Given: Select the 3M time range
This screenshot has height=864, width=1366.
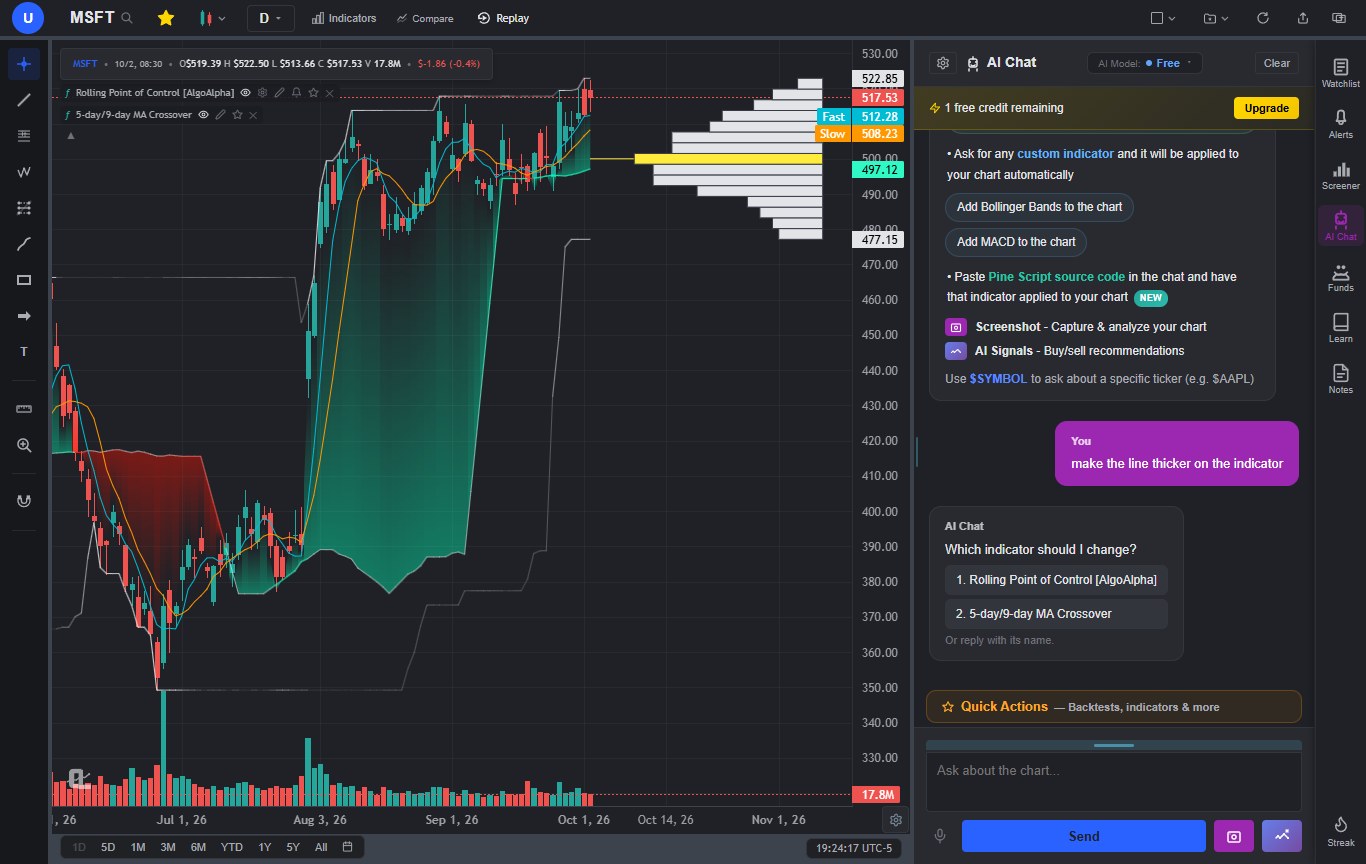Looking at the screenshot, I should (x=168, y=847).
